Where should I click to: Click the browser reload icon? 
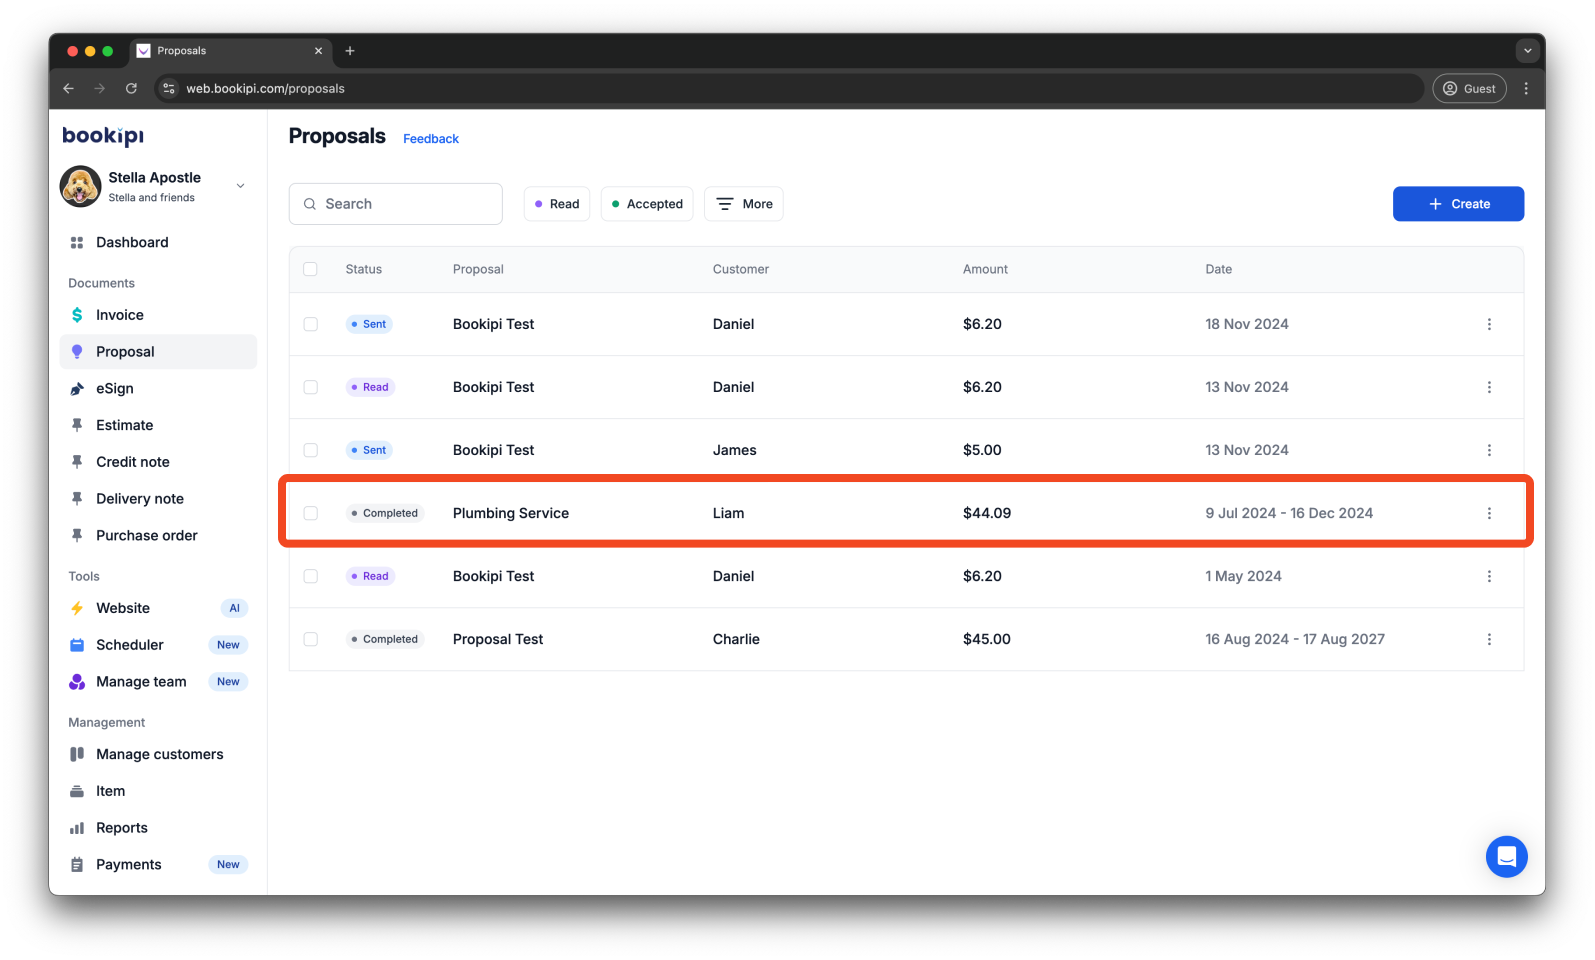pos(131,88)
